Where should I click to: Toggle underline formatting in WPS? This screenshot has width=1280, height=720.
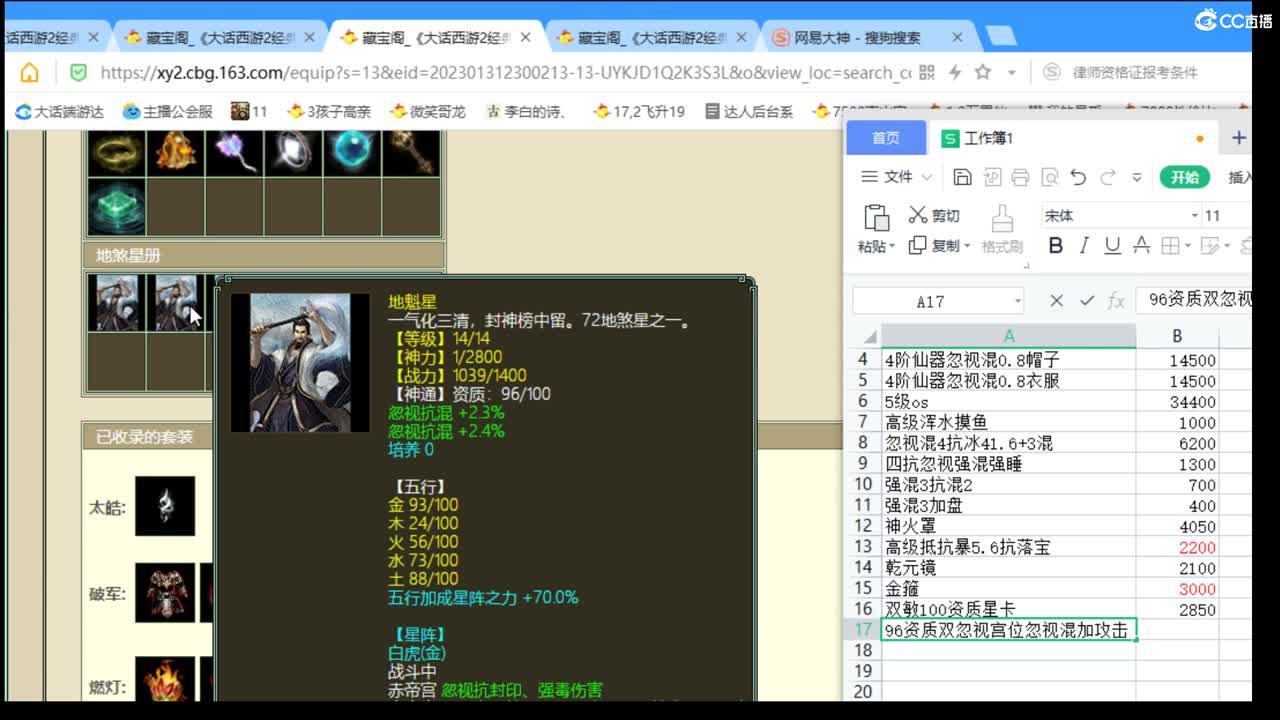(1112, 246)
